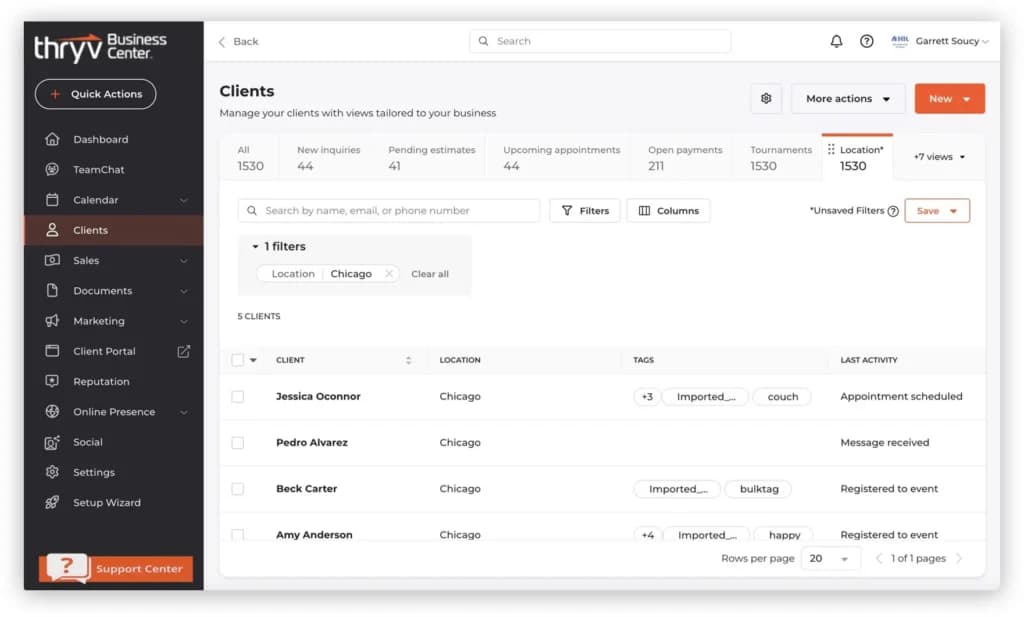Click the Calendar icon in sidebar

(x=52, y=200)
